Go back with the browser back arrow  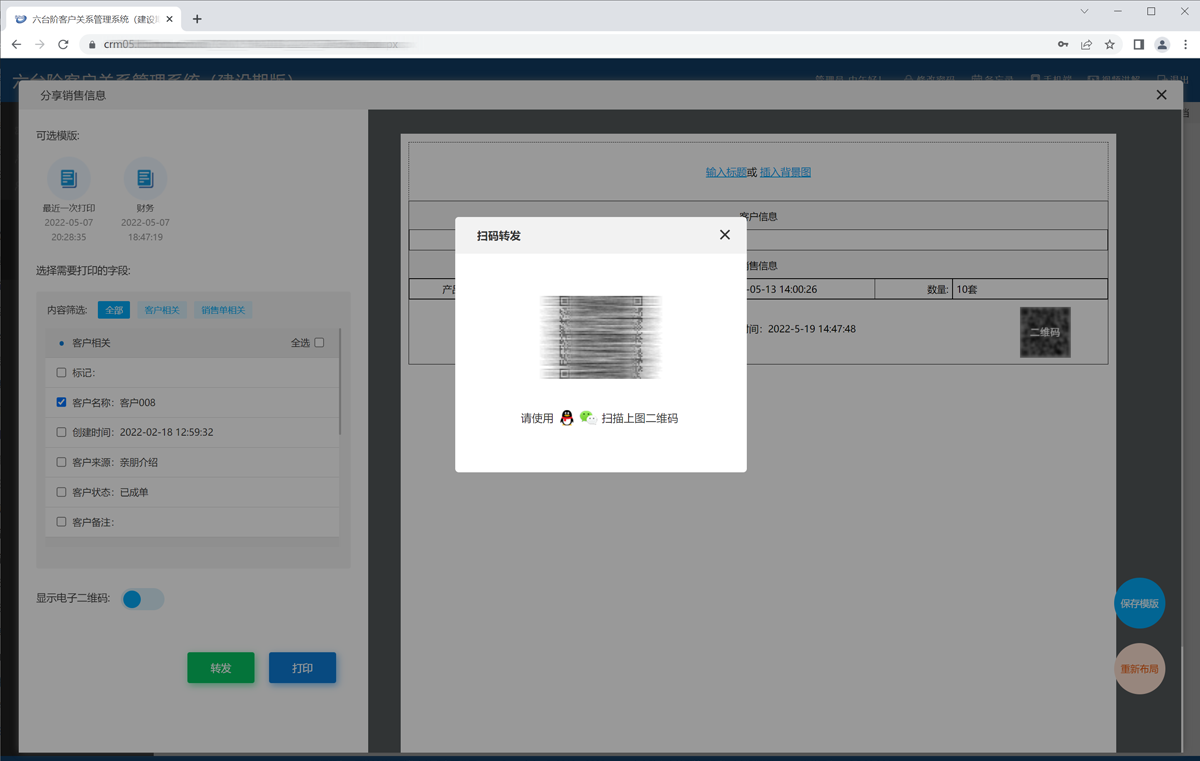16,45
